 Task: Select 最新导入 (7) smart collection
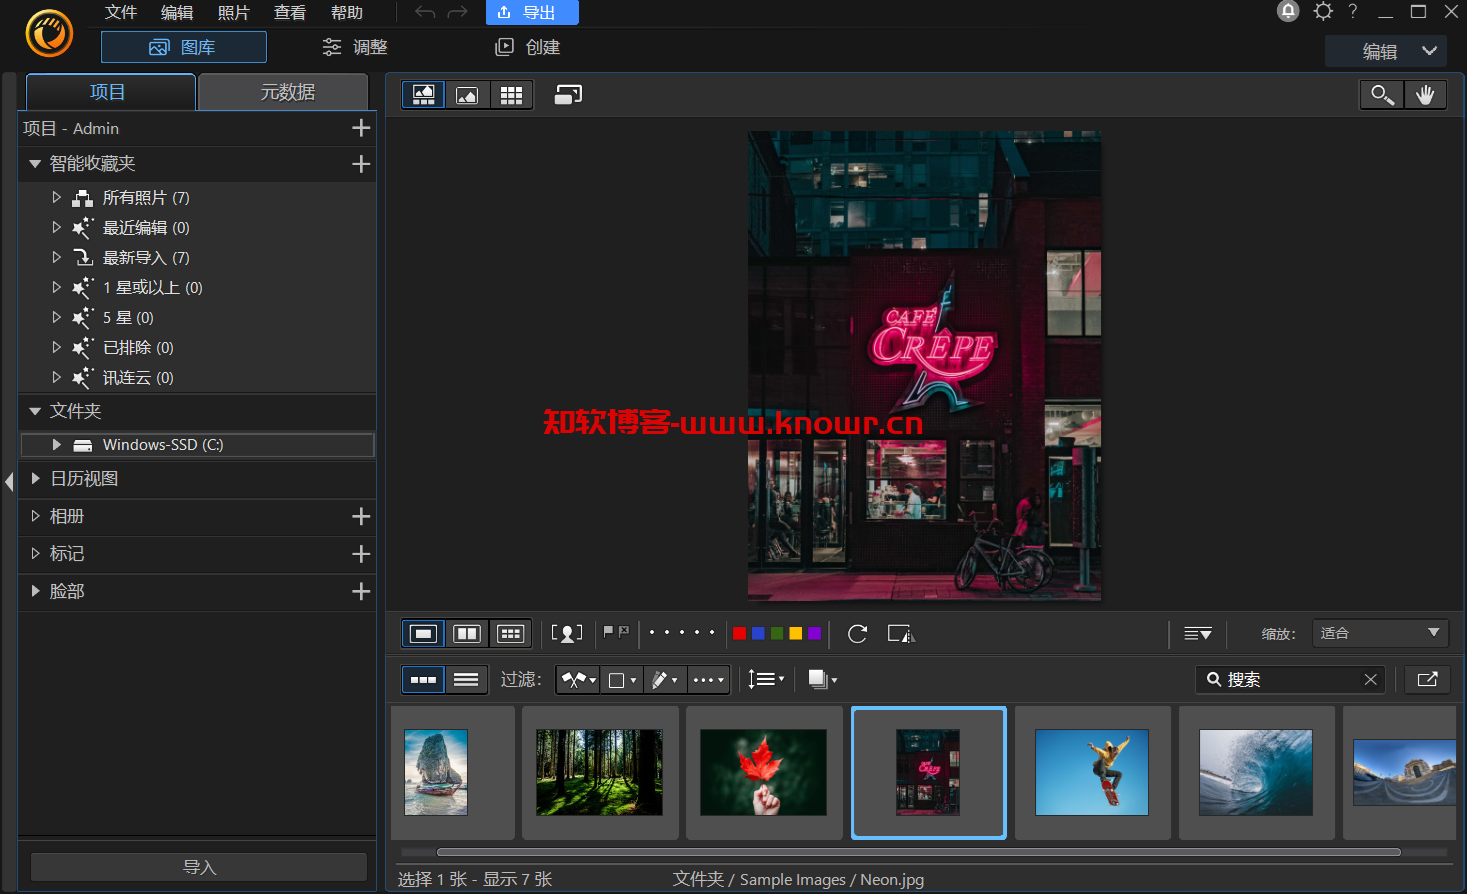click(x=146, y=258)
